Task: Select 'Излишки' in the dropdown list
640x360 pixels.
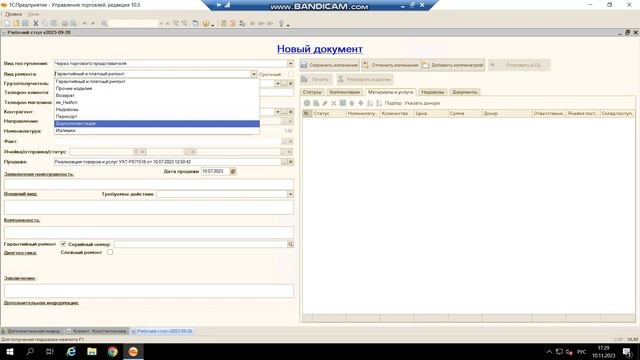Action: pyautogui.click(x=157, y=131)
